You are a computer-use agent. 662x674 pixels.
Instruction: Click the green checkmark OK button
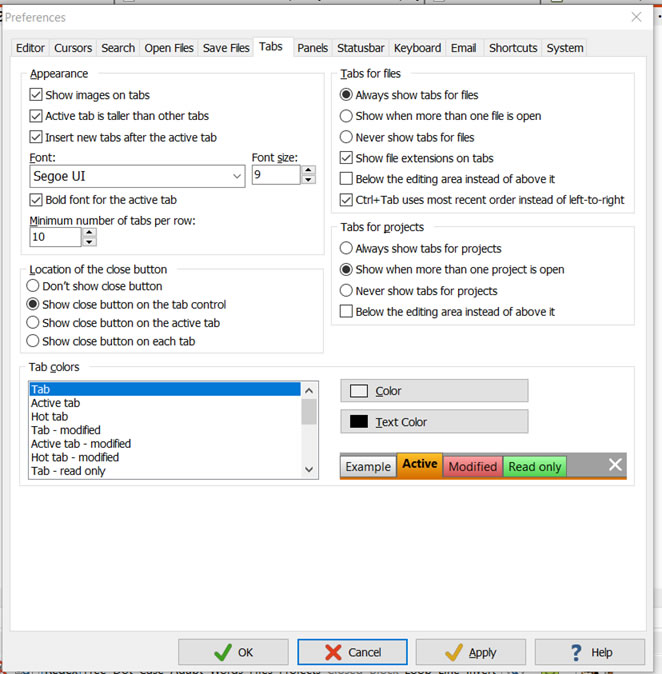[x=232, y=652]
